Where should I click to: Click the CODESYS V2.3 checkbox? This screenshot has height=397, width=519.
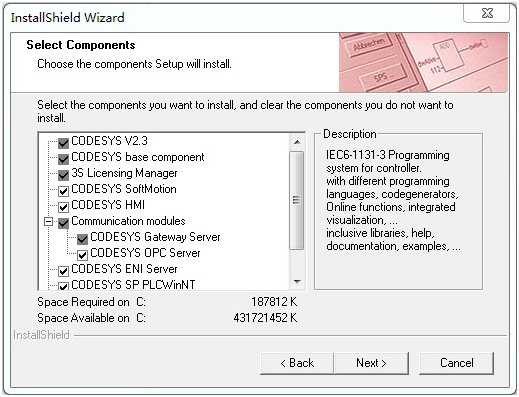[63, 143]
